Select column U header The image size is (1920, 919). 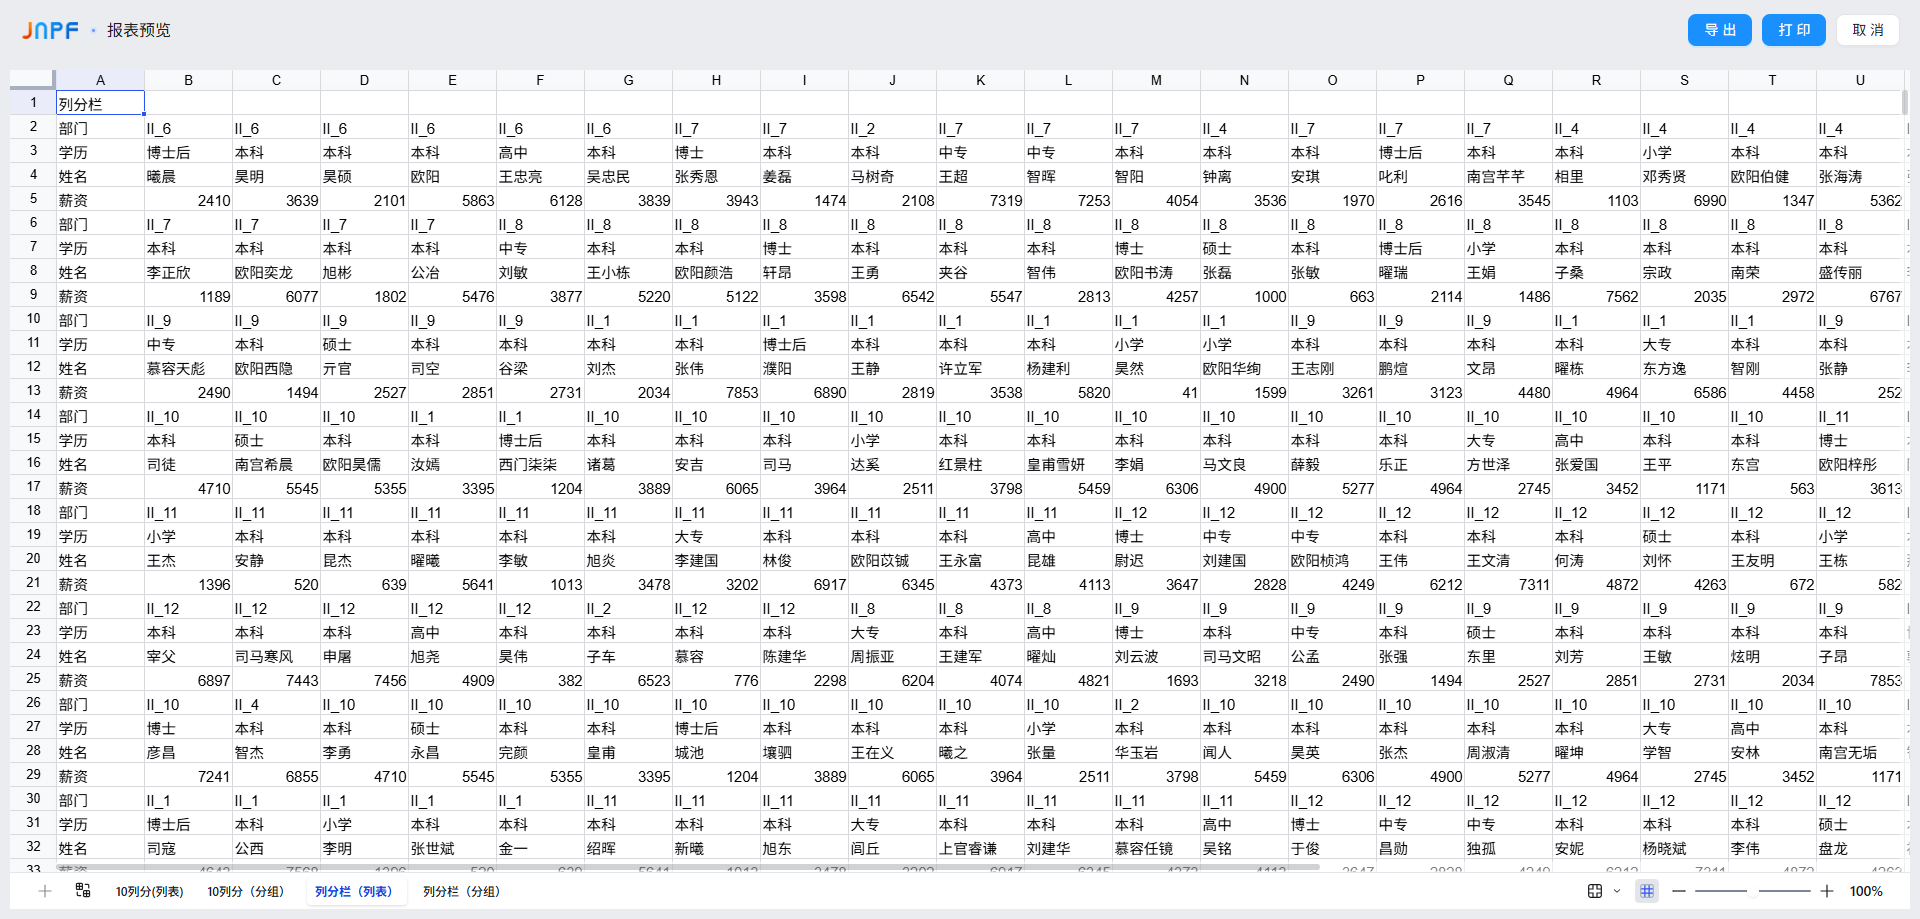1860,80
